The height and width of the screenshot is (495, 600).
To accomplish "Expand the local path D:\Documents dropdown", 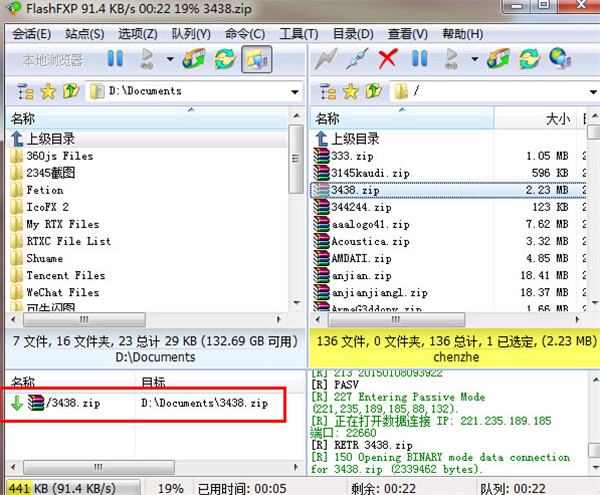I will tap(296, 91).
